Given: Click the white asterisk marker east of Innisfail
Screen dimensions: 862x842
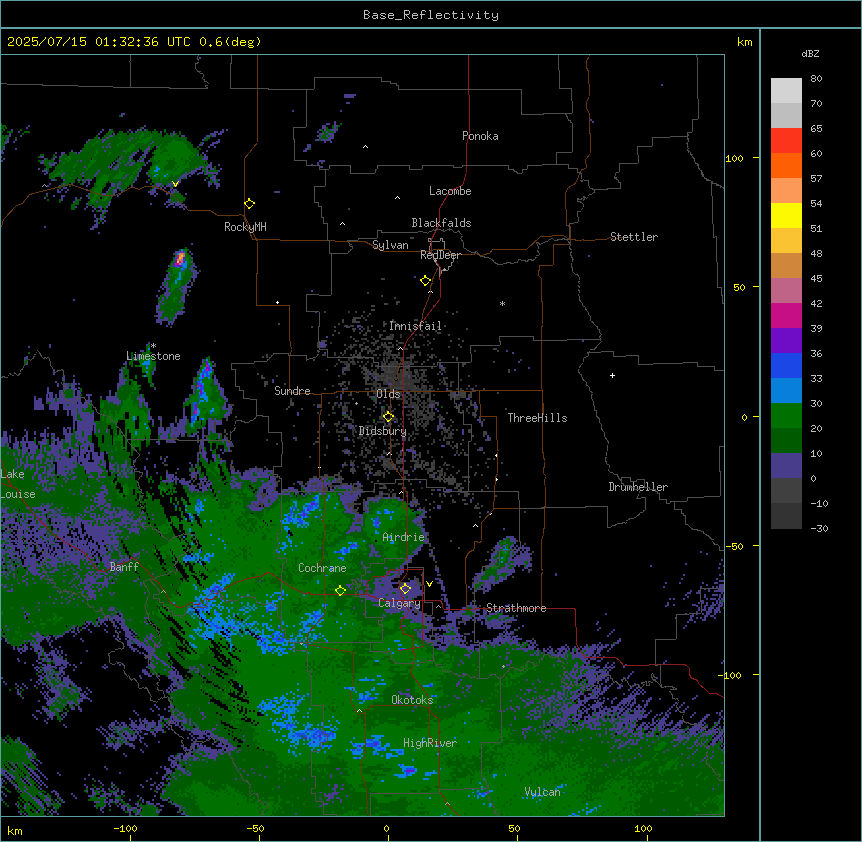Looking at the screenshot, I should coord(502,303).
